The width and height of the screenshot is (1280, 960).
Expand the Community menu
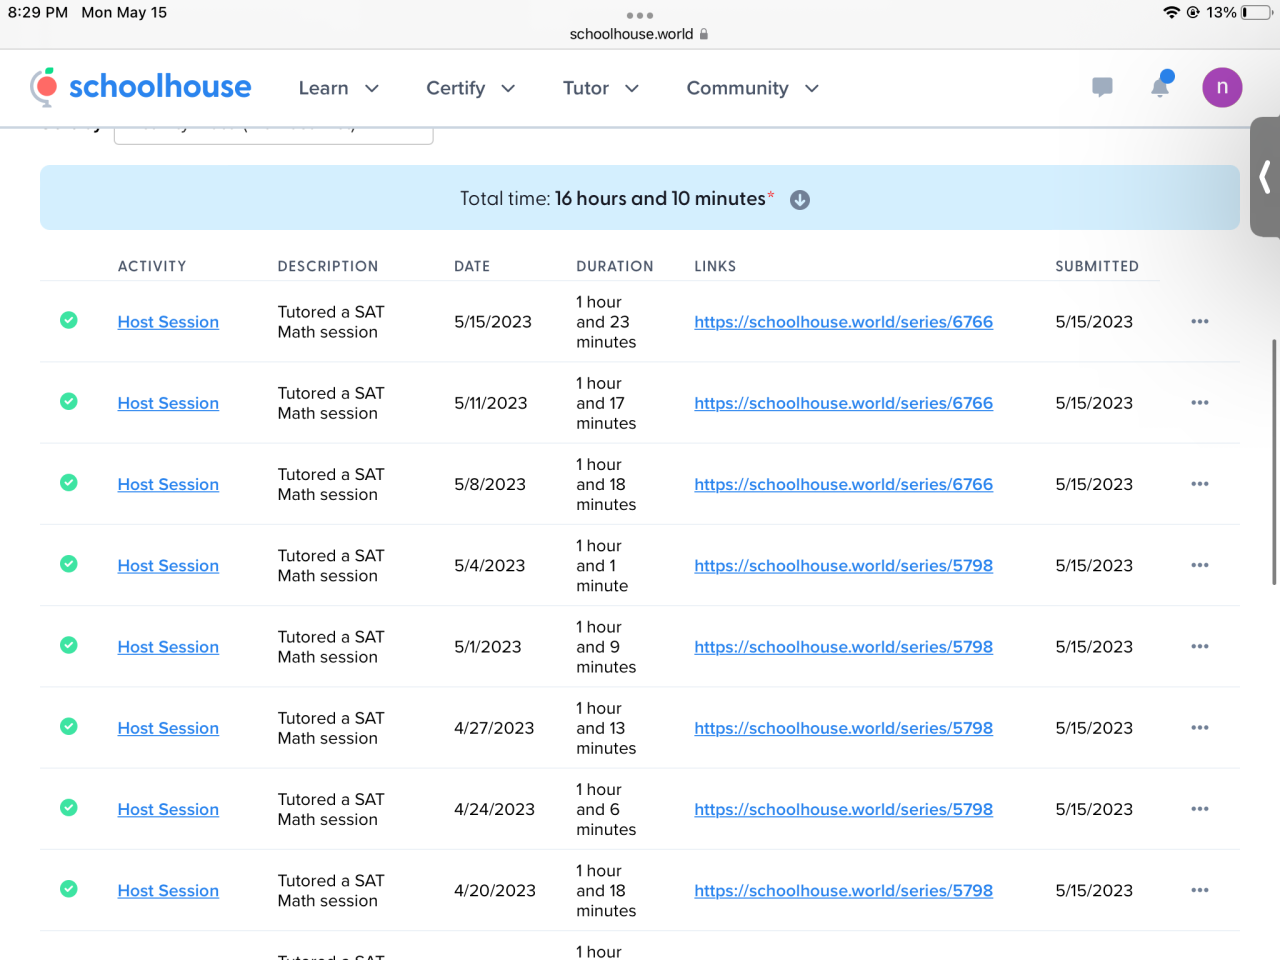coord(753,88)
